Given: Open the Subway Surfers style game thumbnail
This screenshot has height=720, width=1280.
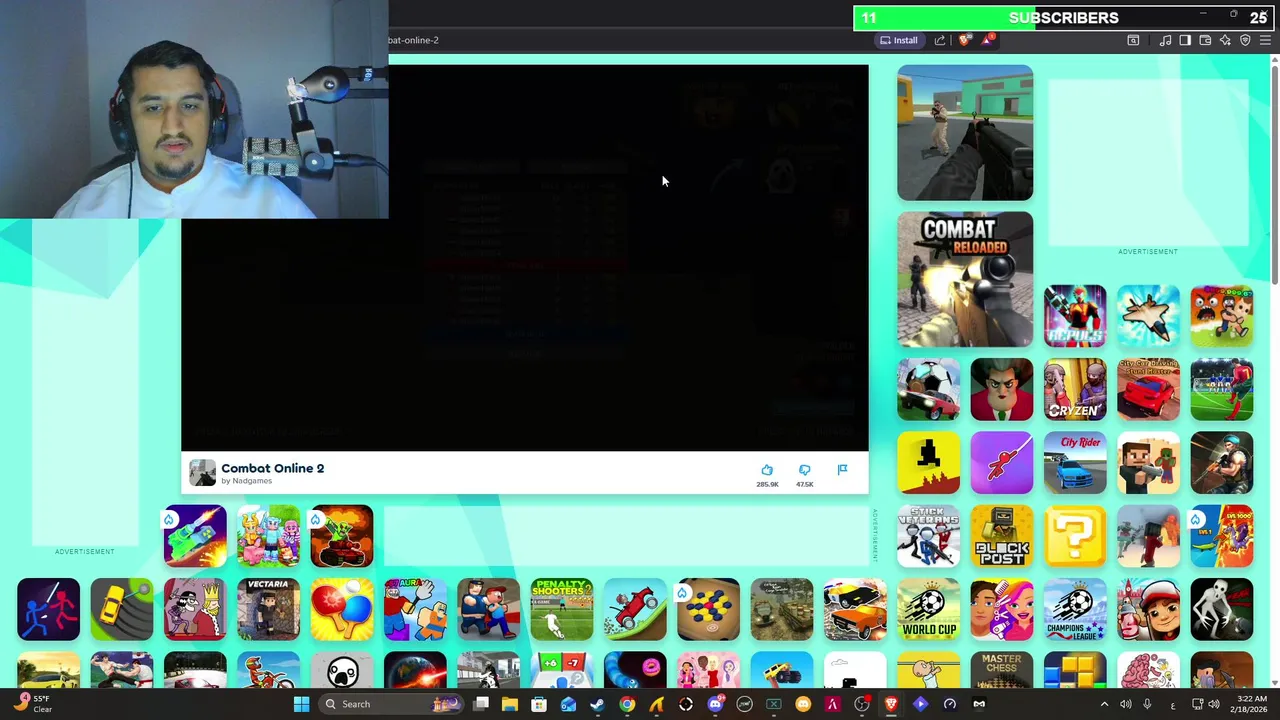Looking at the screenshot, I should (1148, 609).
